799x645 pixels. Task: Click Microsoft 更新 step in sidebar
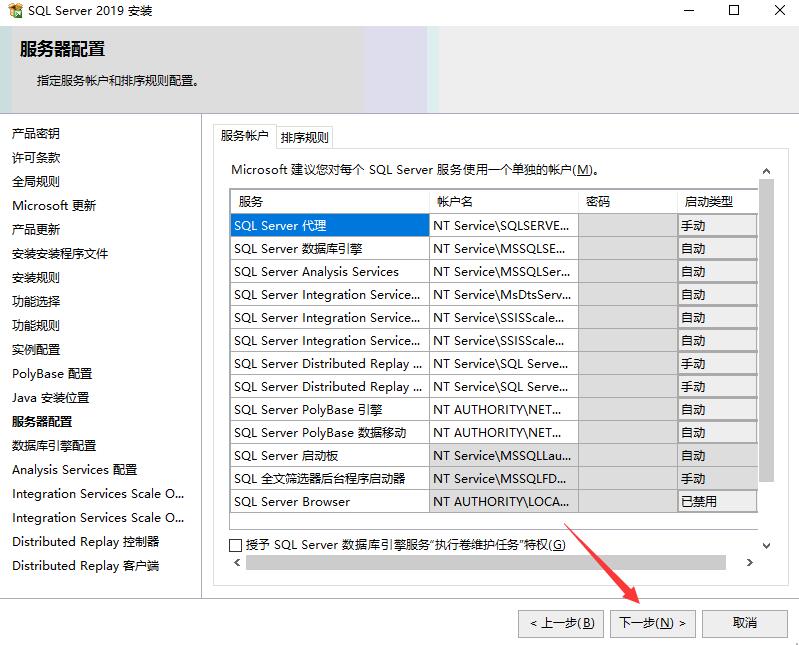[54, 205]
